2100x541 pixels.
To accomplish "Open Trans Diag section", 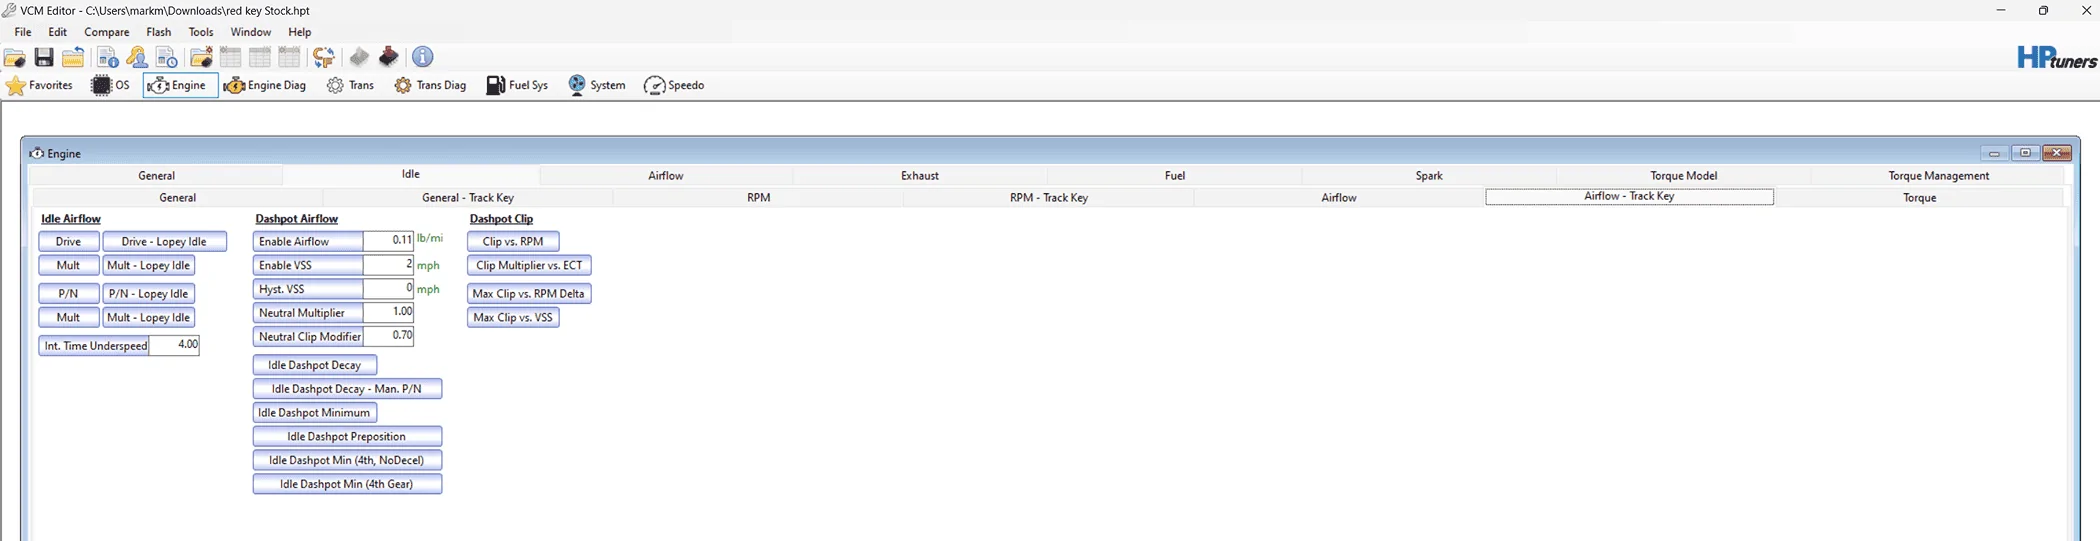I will click(431, 85).
